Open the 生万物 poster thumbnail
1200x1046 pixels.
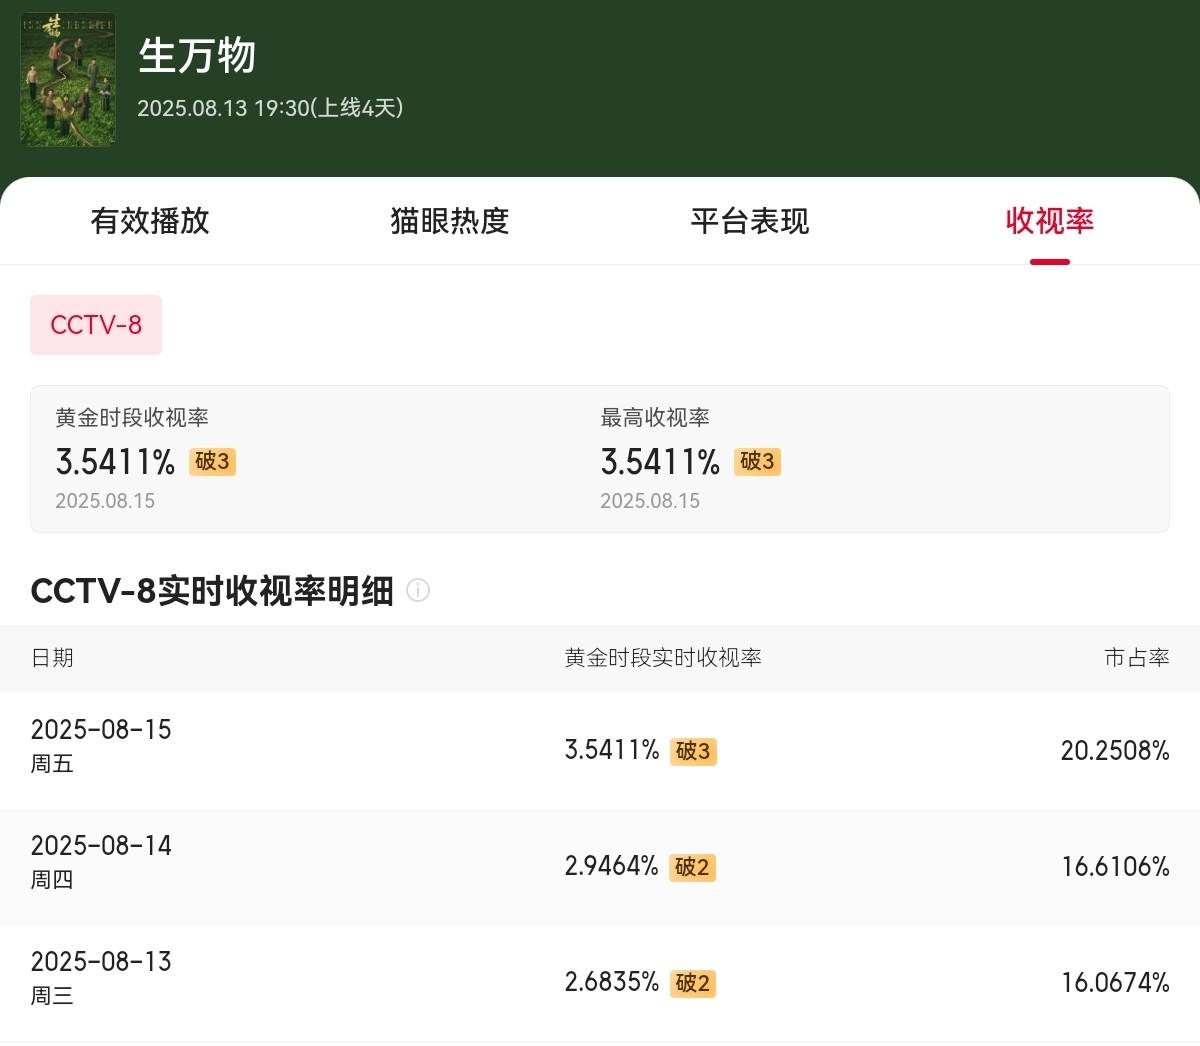coord(68,80)
